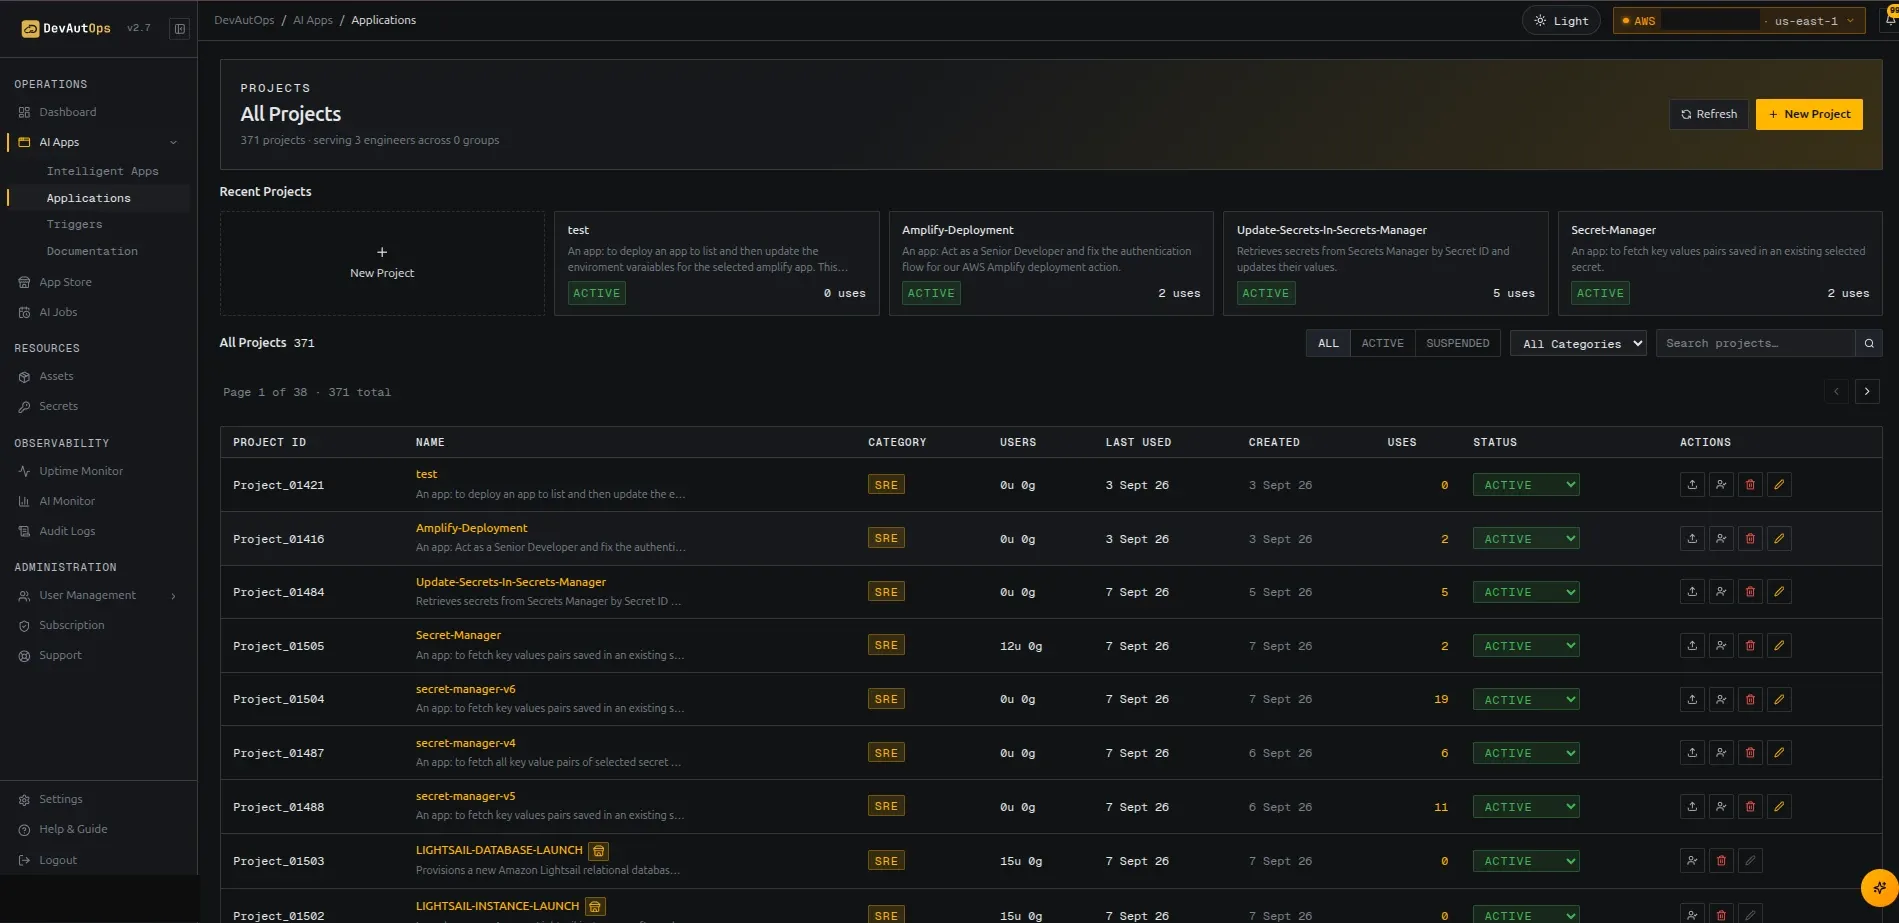This screenshot has height=923, width=1899.
Task: Toggle the Light theme switch
Action: (1561, 21)
